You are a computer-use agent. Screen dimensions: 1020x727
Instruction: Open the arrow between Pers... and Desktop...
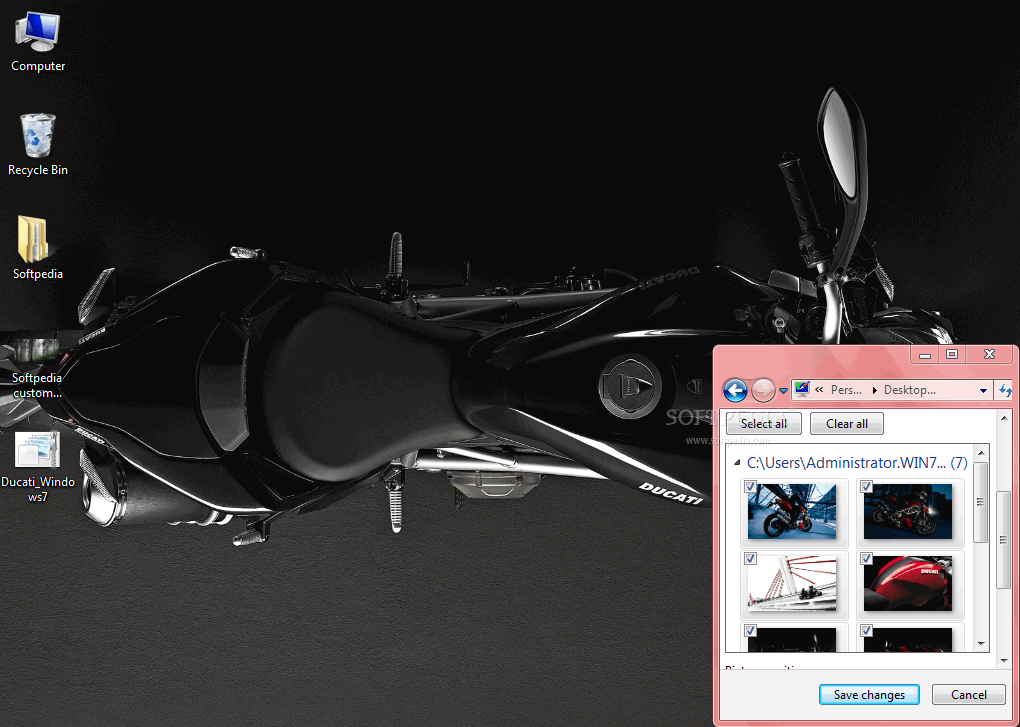[874, 390]
